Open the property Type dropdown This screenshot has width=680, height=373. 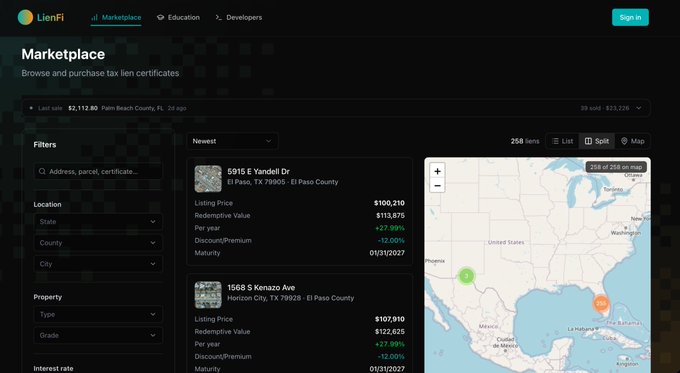pyautogui.click(x=98, y=314)
